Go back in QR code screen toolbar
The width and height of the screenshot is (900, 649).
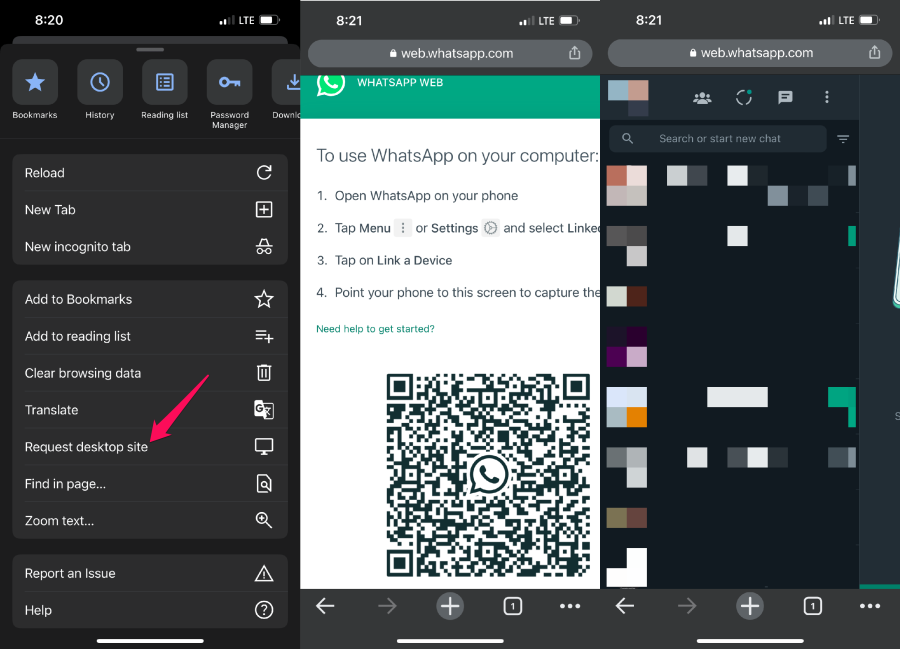coord(325,606)
